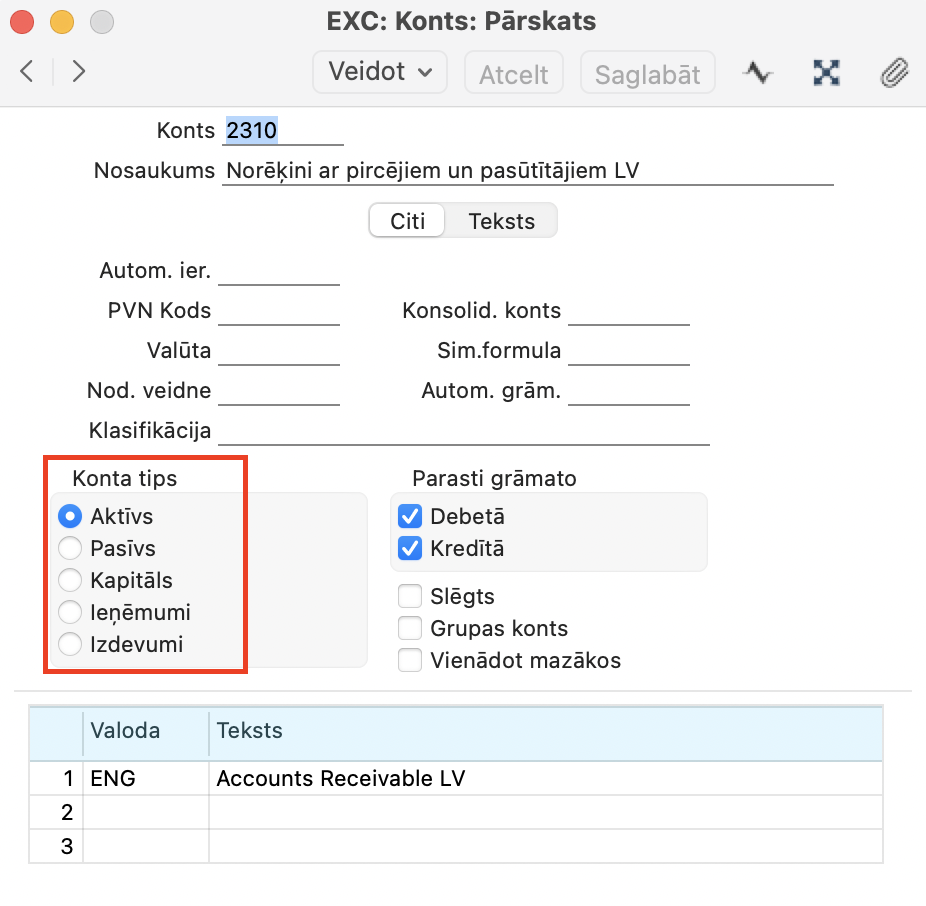
Task: Open the activity waveform icon
Action: pyautogui.click(x=758, y=73)
